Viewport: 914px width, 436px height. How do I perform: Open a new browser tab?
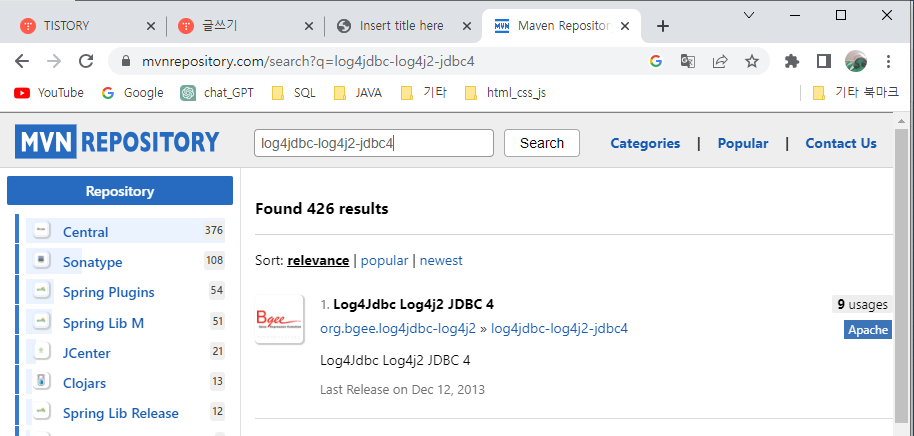click(x=663, y=26)
